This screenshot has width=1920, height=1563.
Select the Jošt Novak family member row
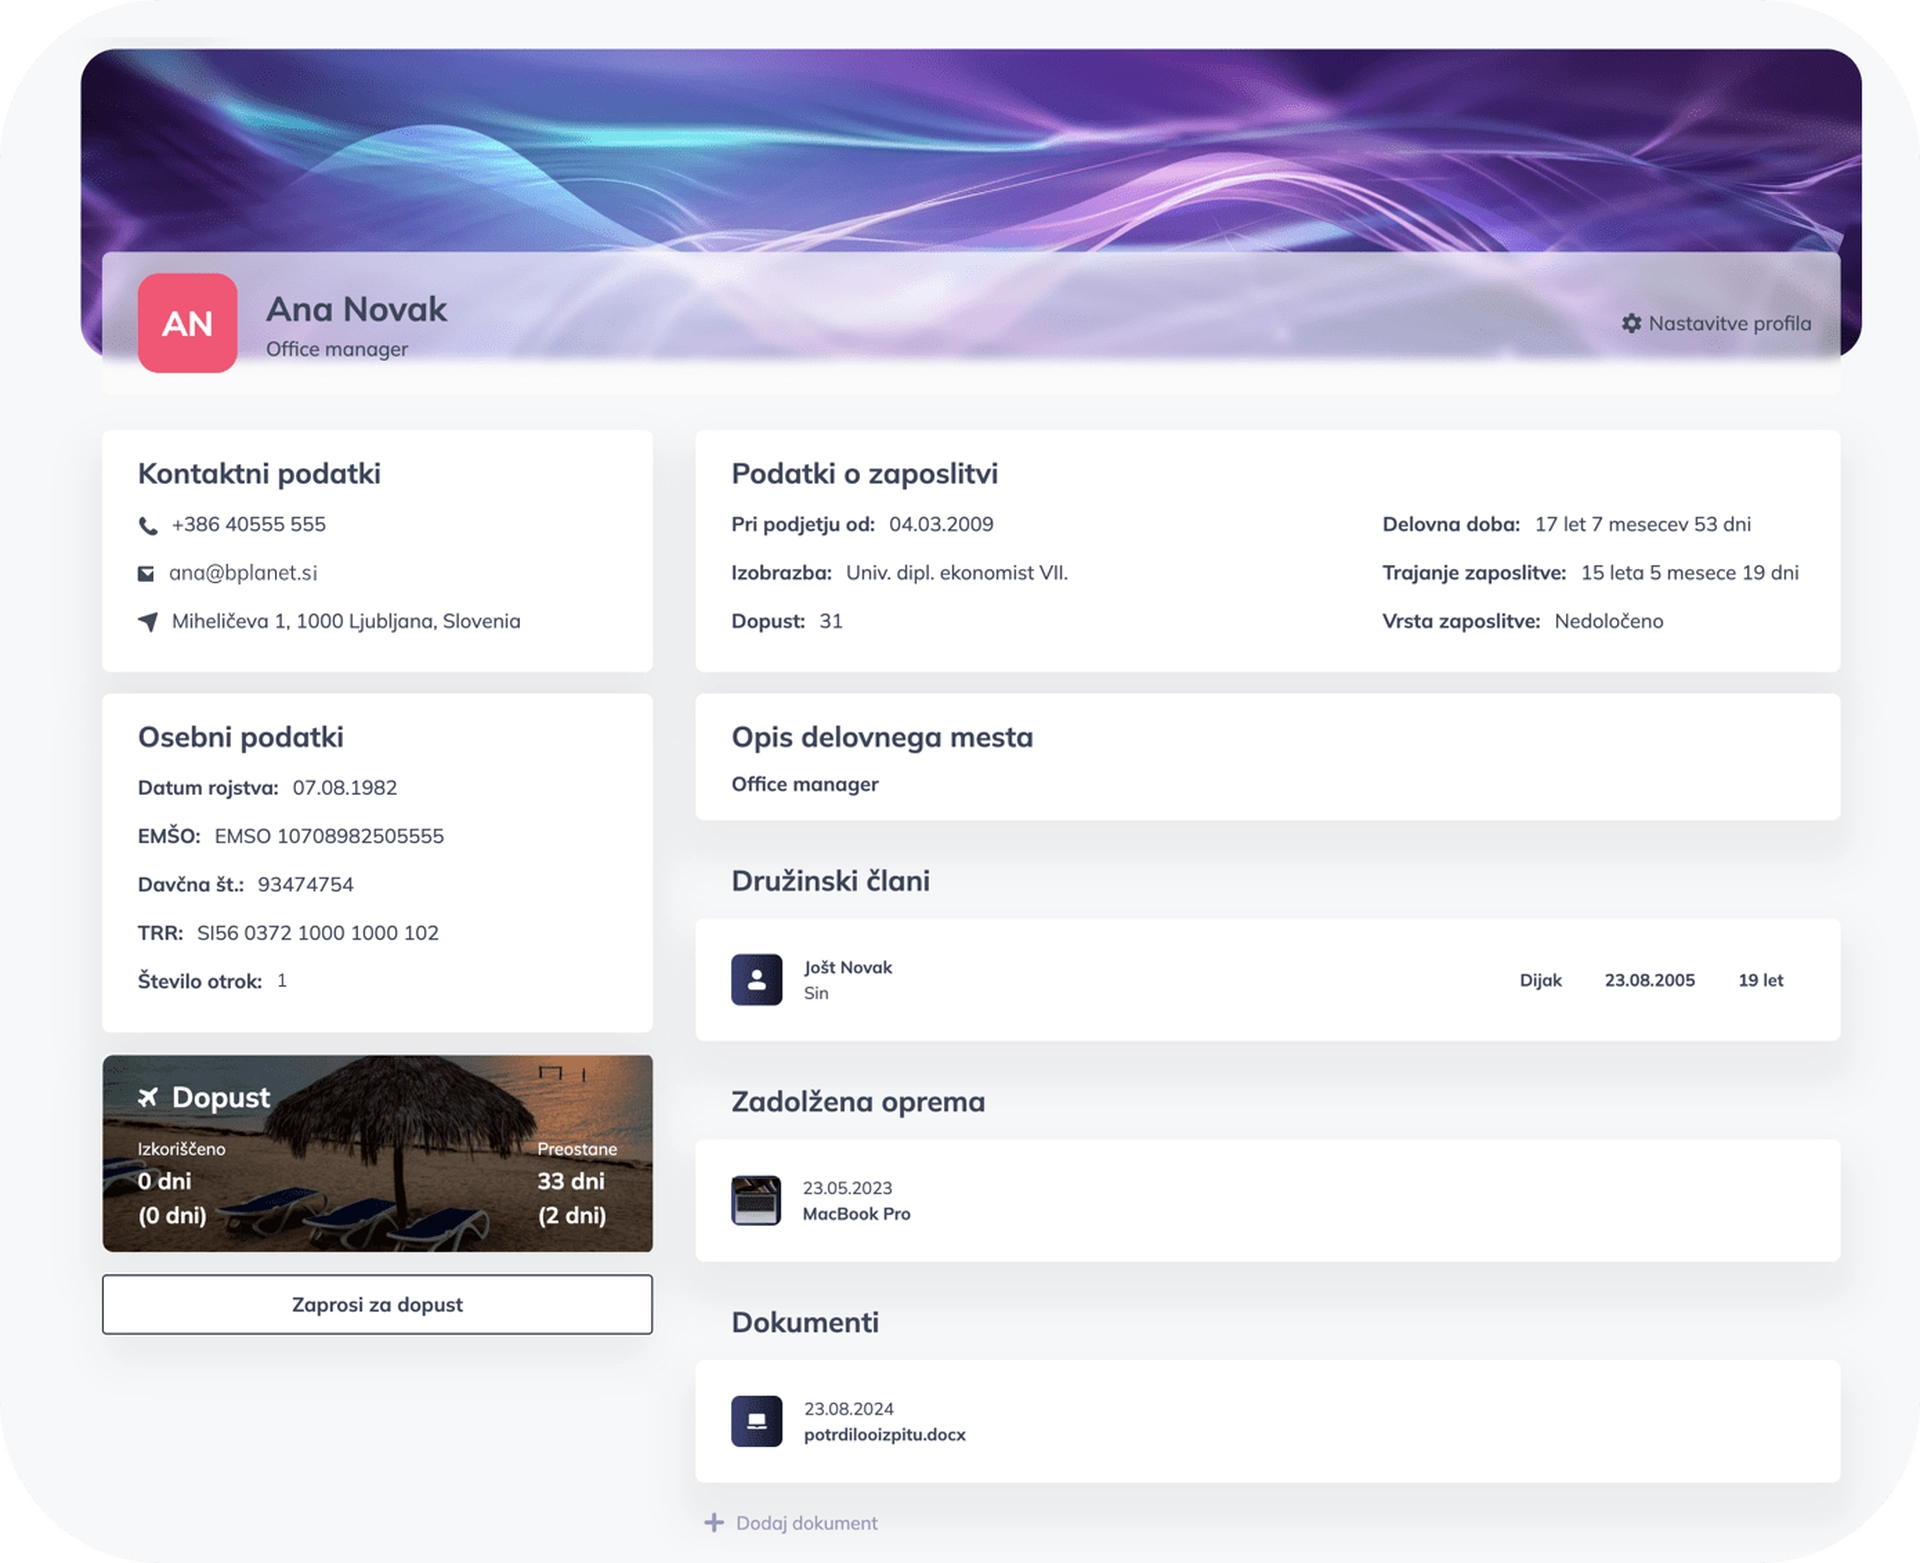pyautogui.click(x=1267, y=980)
